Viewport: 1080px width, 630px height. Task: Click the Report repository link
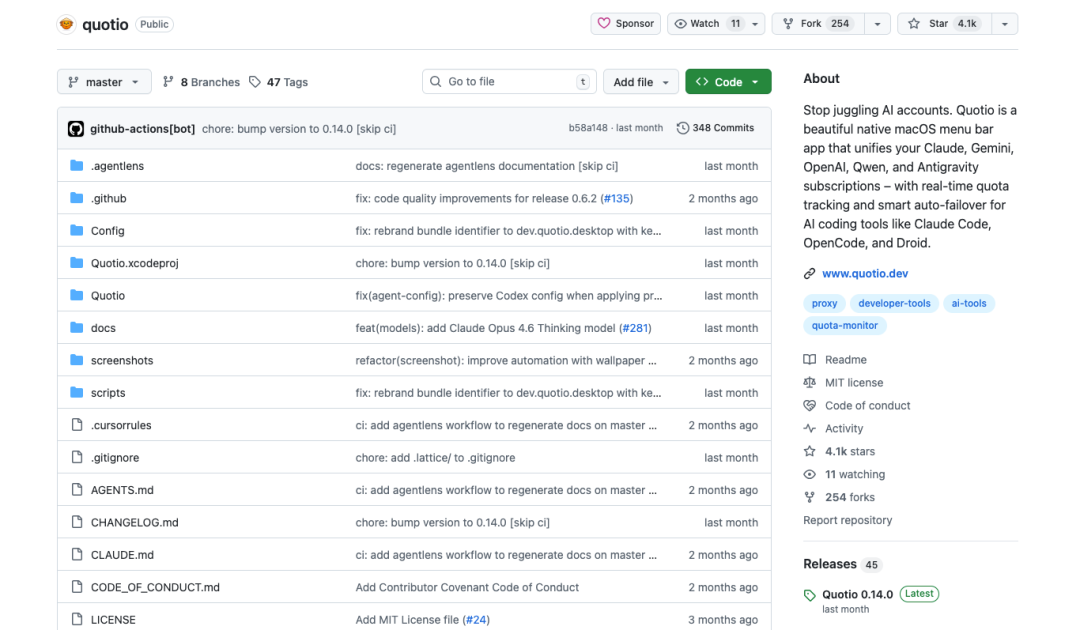tap(847, 519)
